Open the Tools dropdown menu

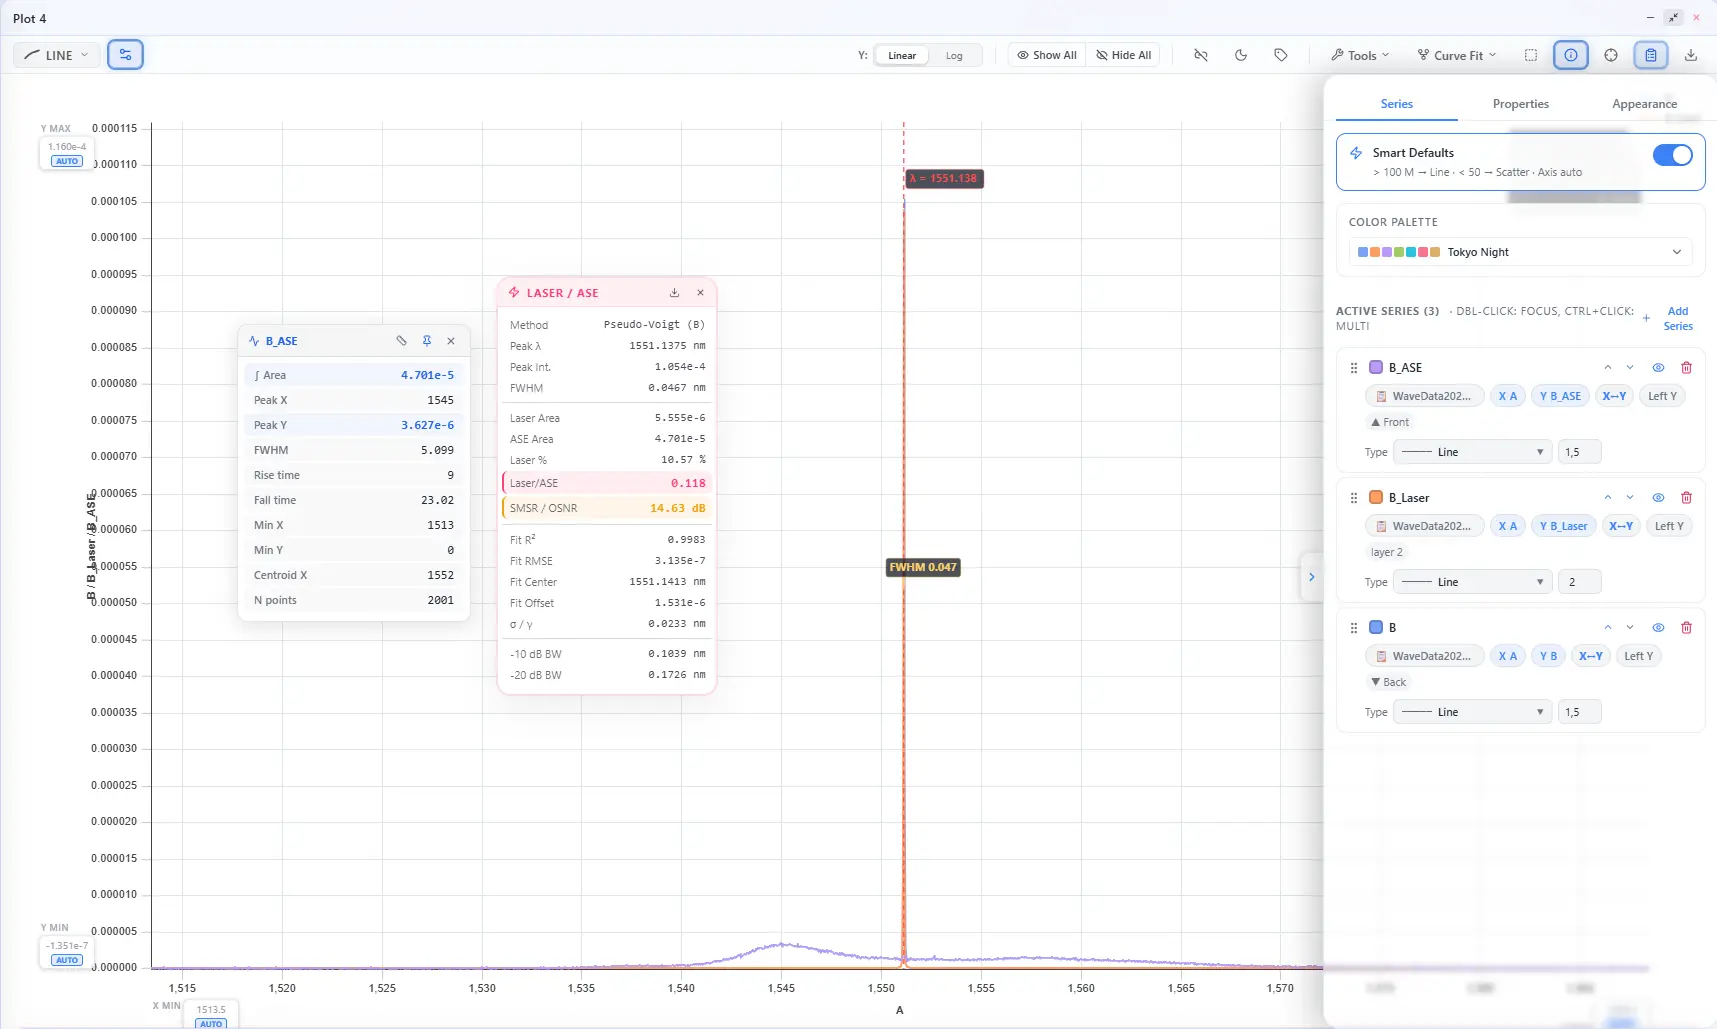point(1360,55)
